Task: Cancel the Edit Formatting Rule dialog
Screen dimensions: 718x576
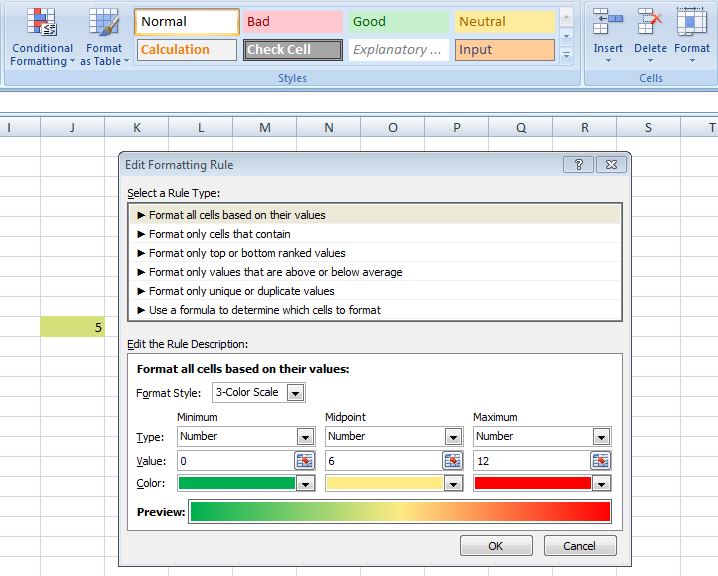Action: (579, 546)
